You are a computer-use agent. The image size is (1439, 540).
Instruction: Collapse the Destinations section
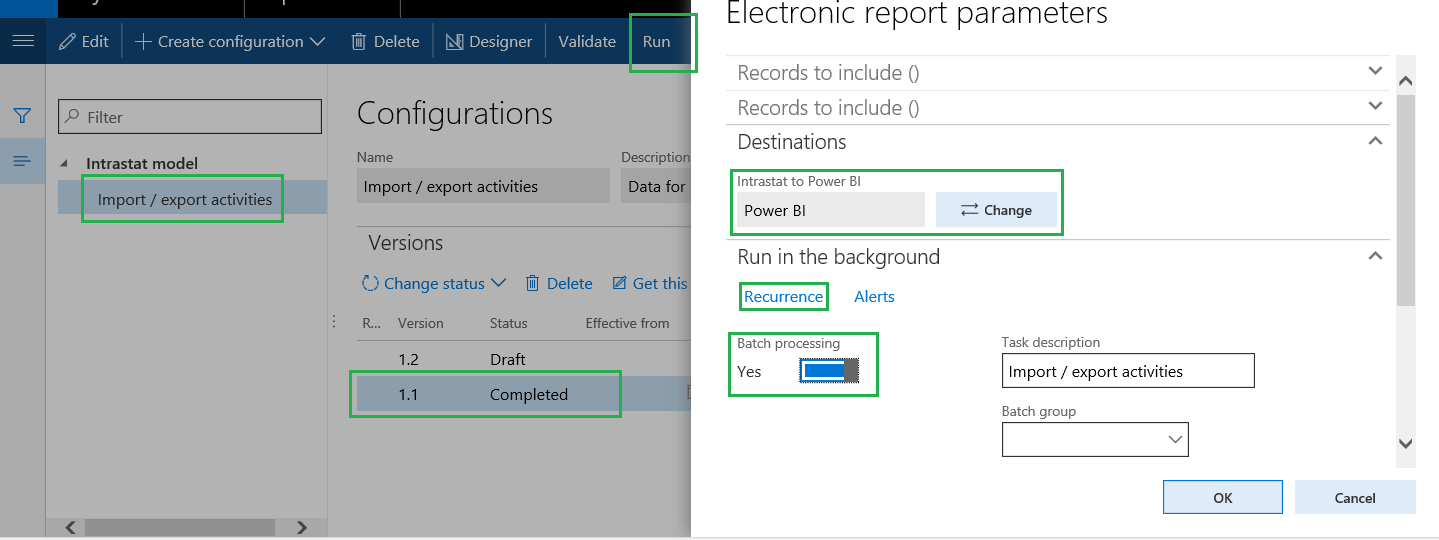(1376, 141)
